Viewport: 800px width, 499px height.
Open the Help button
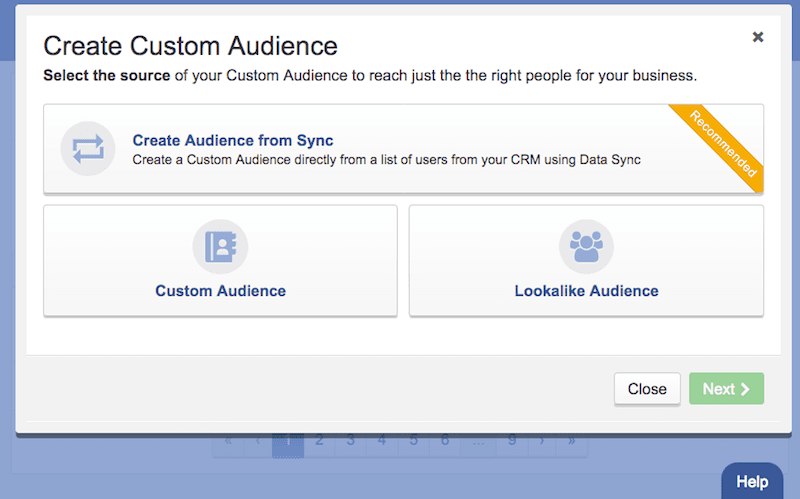click(752, 481)
